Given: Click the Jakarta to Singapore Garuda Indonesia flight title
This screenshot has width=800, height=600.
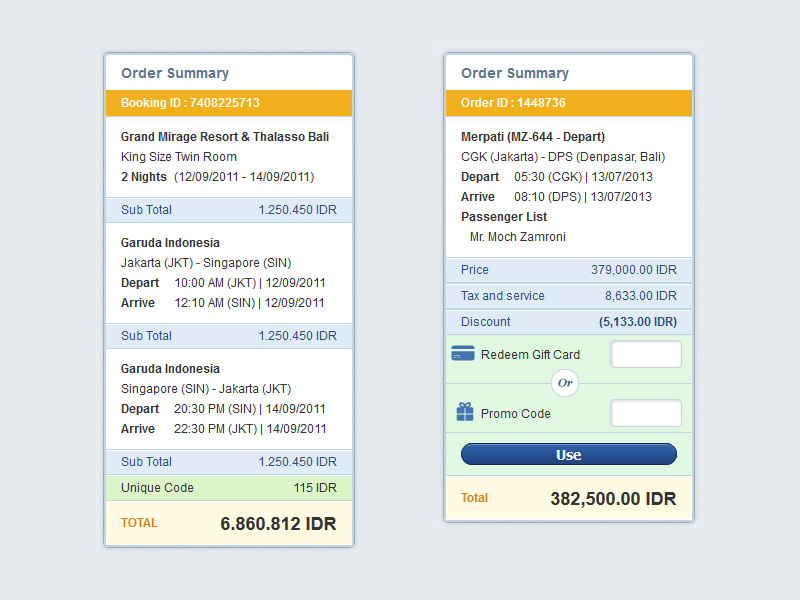Looking at the screenshot, I should (x=170, y=243).
